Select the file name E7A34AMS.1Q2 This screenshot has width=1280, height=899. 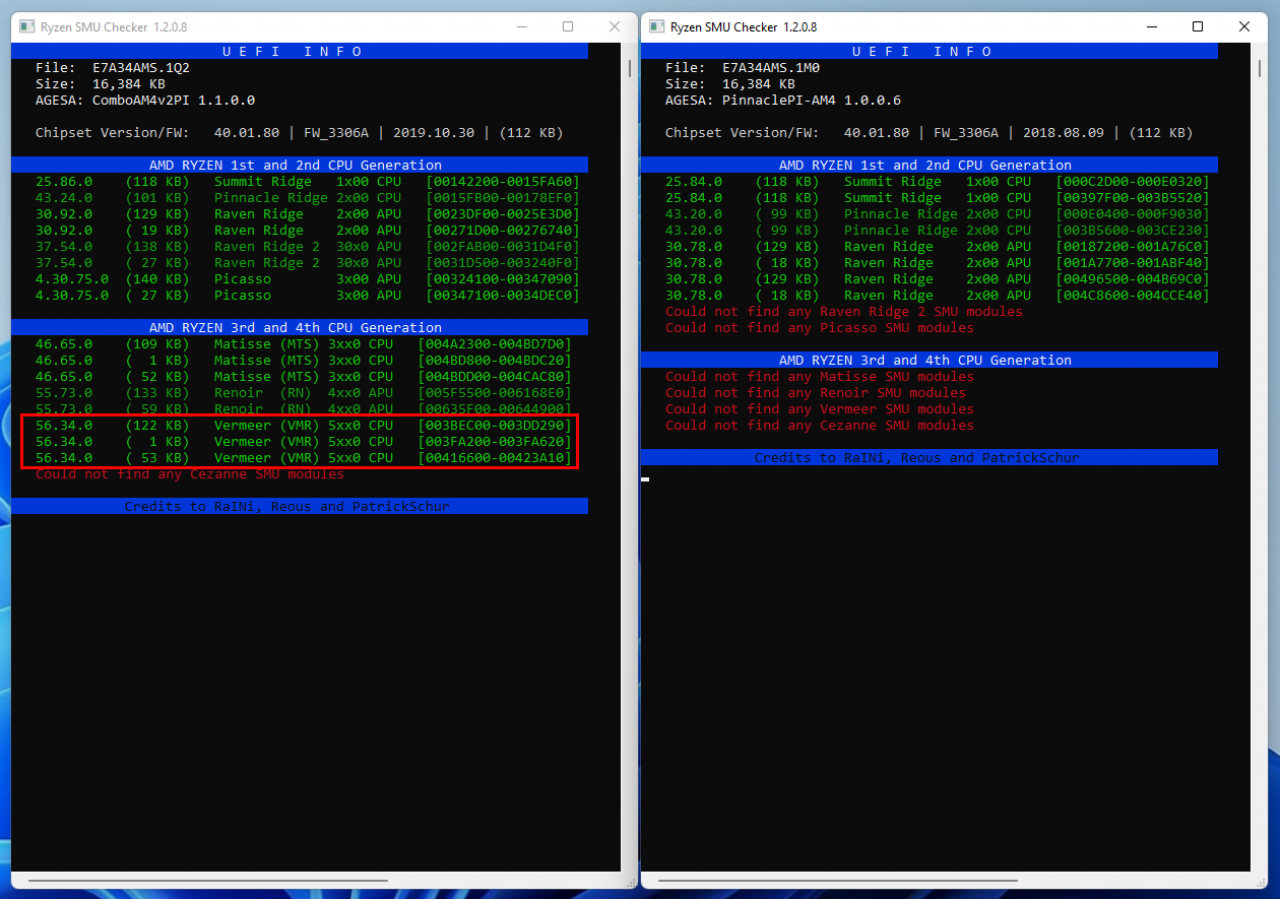(x=141, y=68)
